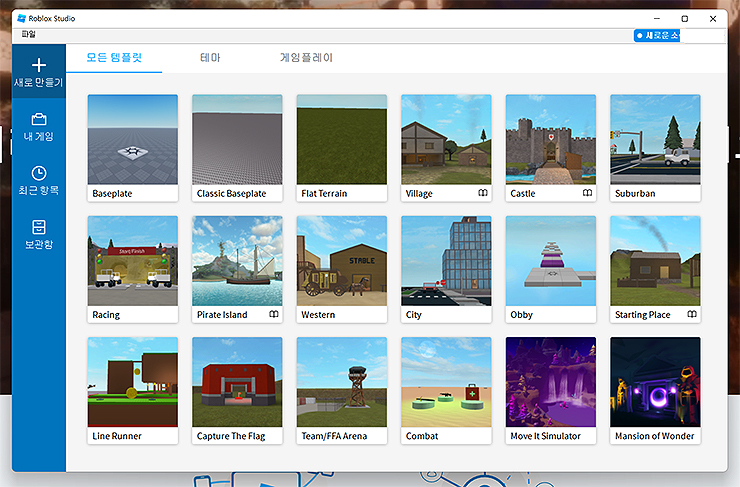
Task: Click the Roblox Studio window title text
Action: [x=51, y=18]
